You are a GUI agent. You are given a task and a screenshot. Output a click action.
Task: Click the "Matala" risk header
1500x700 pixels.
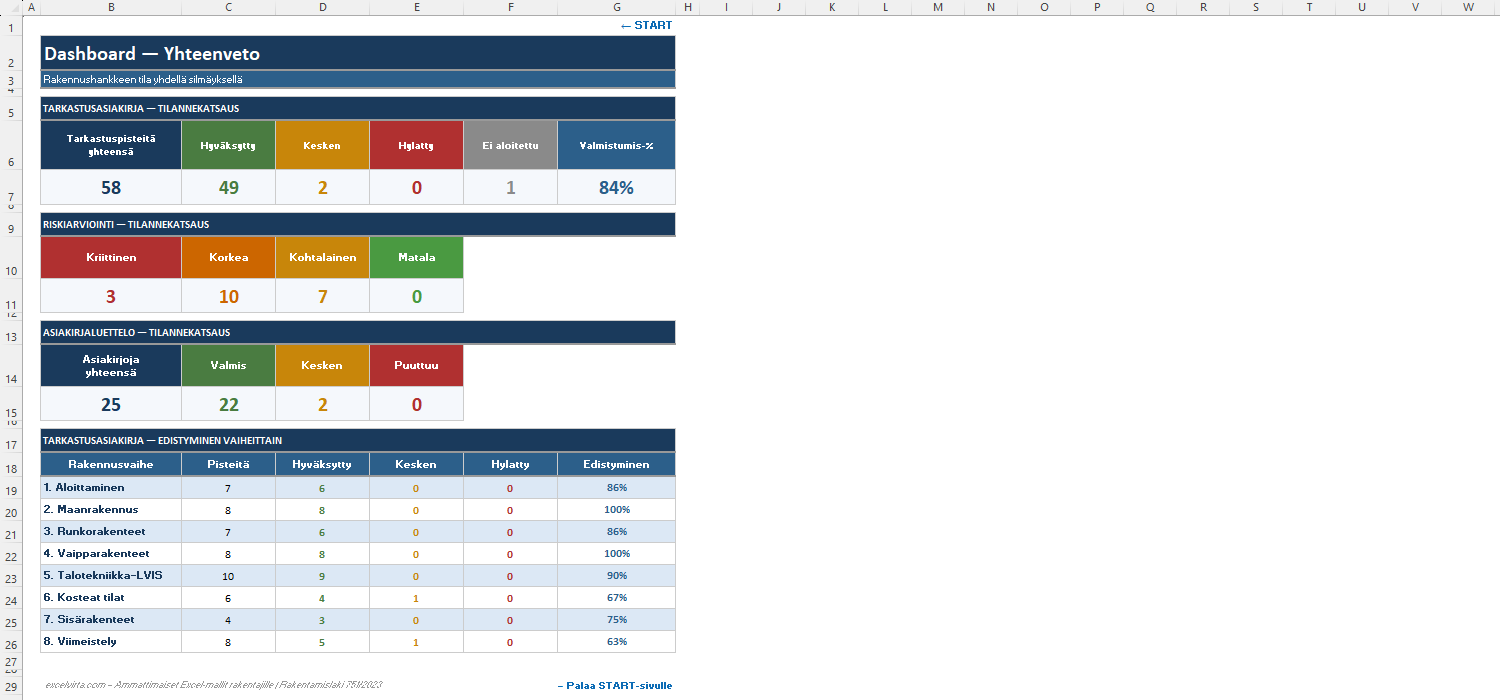click(417, 258)
